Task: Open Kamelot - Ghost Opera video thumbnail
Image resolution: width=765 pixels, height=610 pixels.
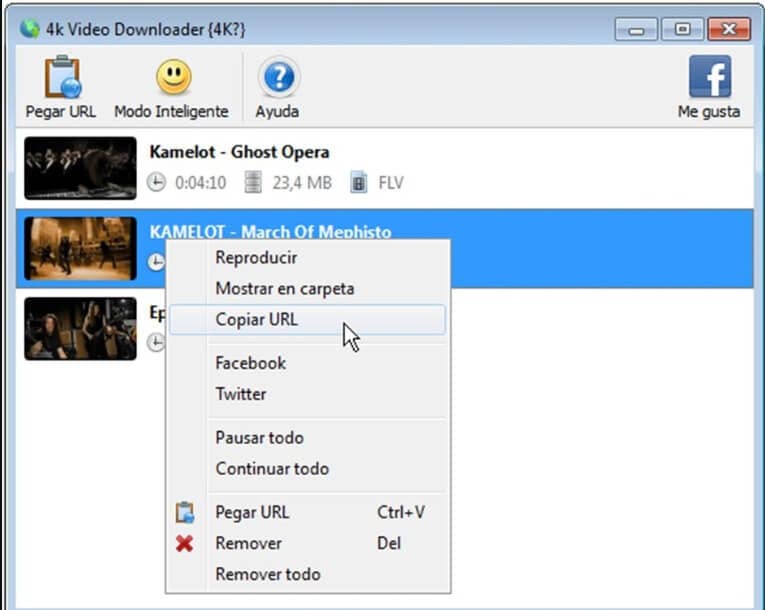Action: coord(81,168)
